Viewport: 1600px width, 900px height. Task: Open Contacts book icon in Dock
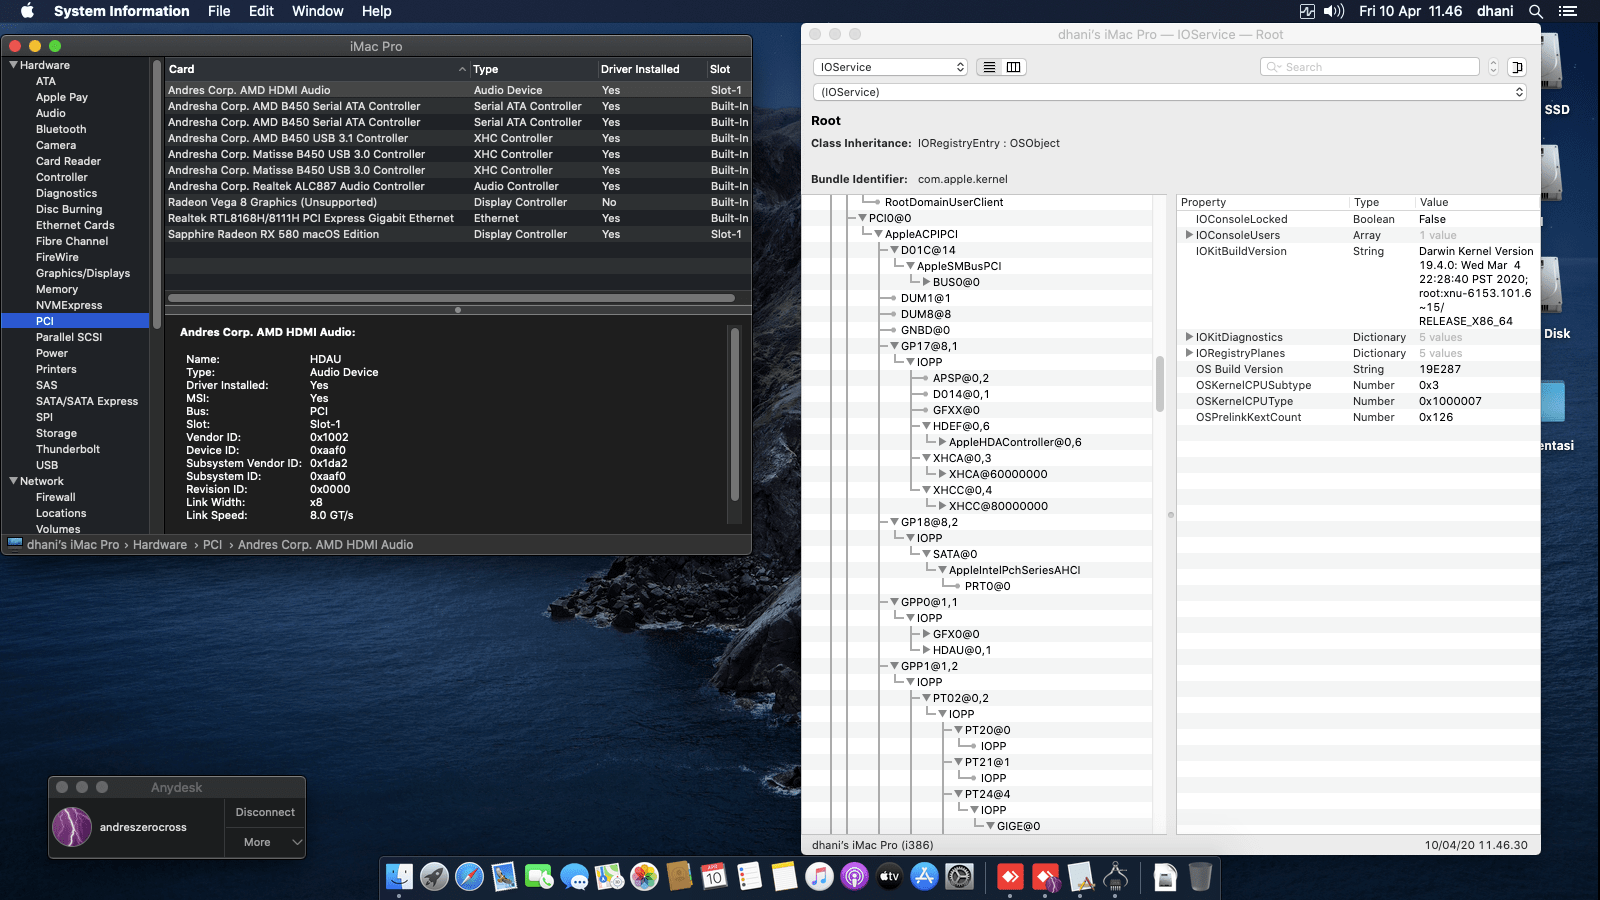[679, 877]
